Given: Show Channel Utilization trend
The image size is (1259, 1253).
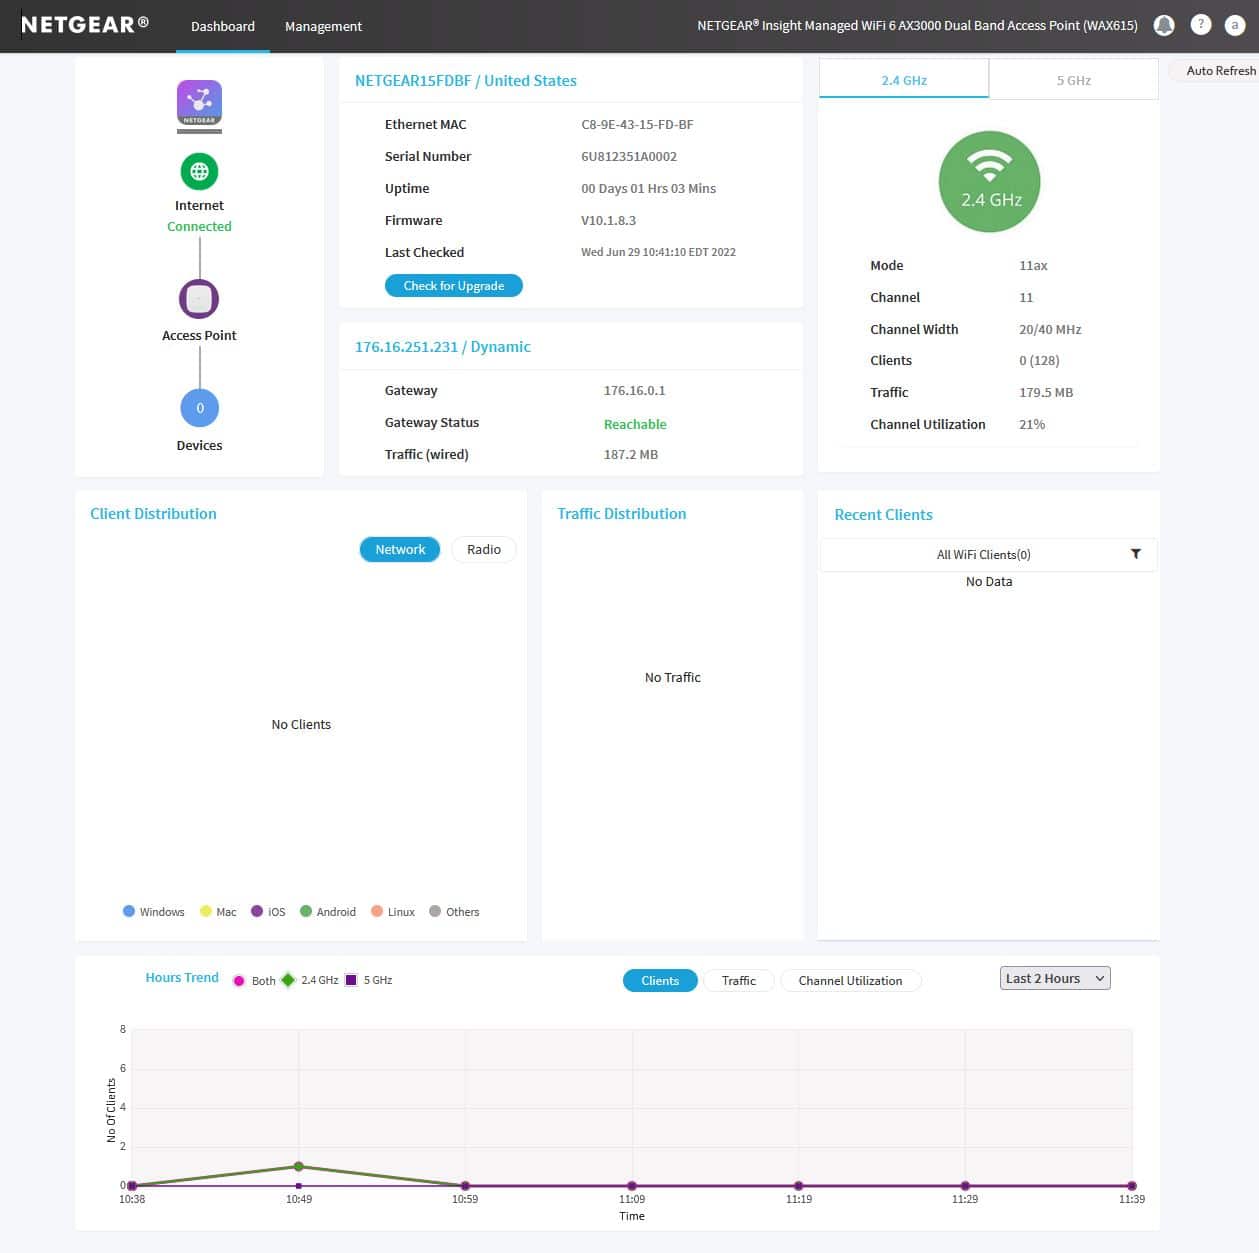Looking at the screenshot, I should (x=850, y=981).
